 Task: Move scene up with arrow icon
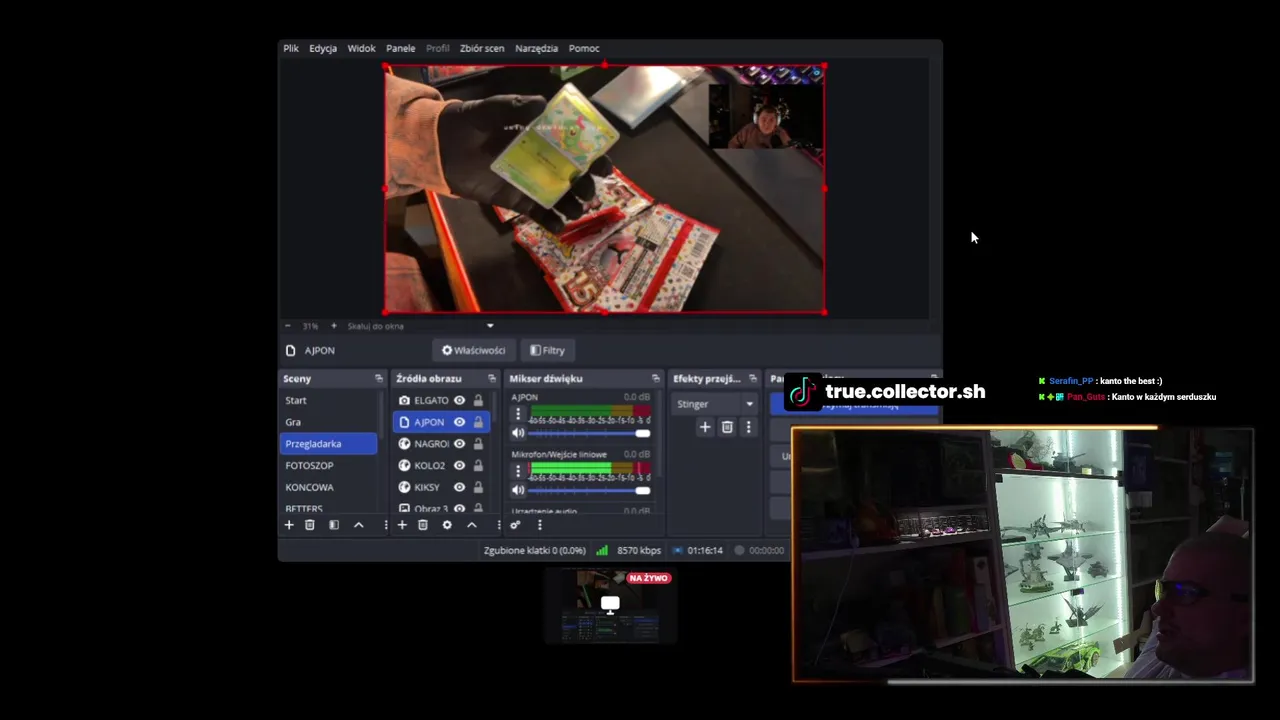(x=358, y=525)
